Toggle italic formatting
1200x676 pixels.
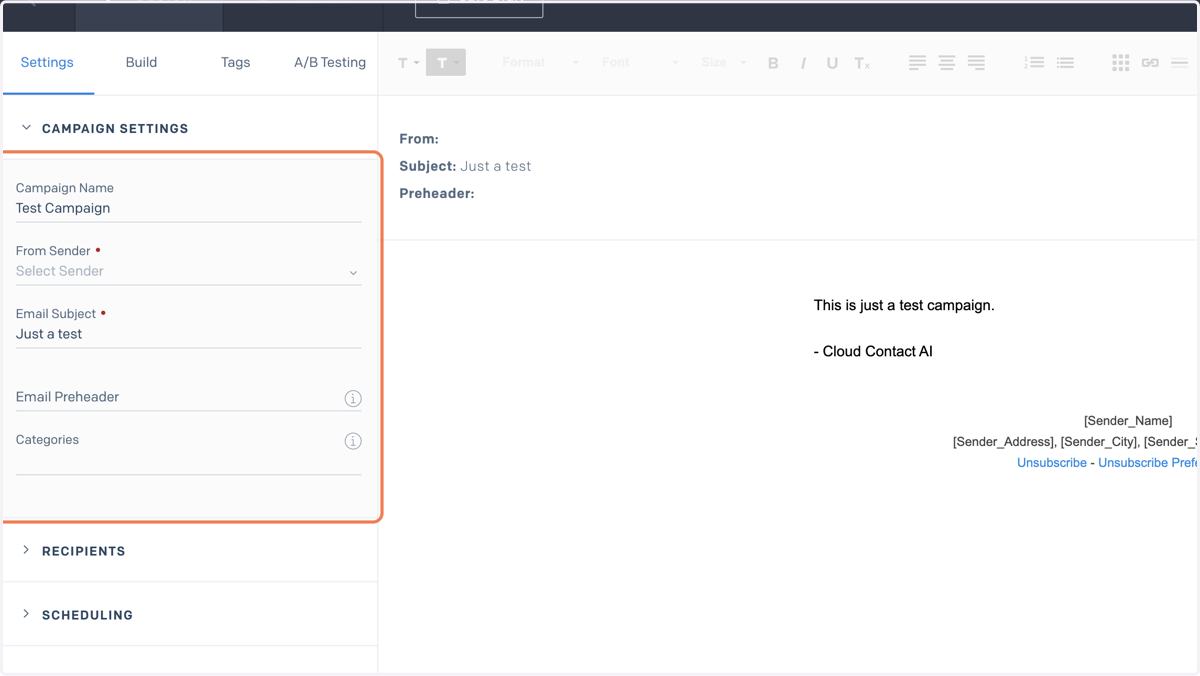[x=803, y=62]
